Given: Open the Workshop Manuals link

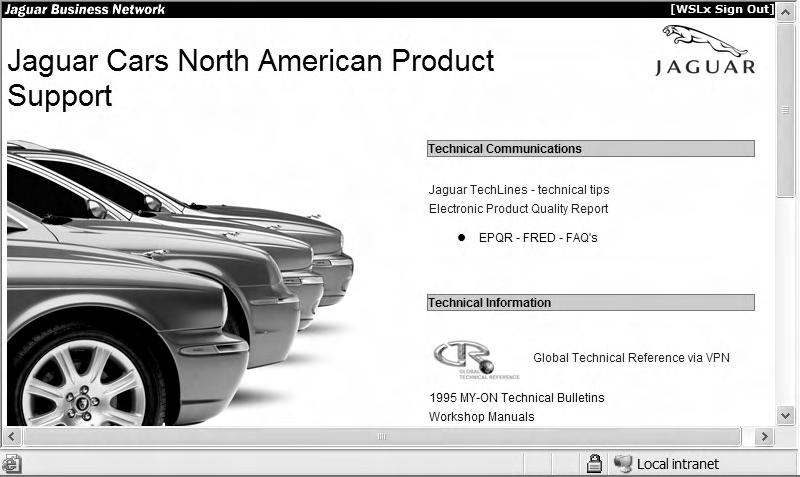Looking at the screenshot, I should pyautogui.click(x=482, y=417).
